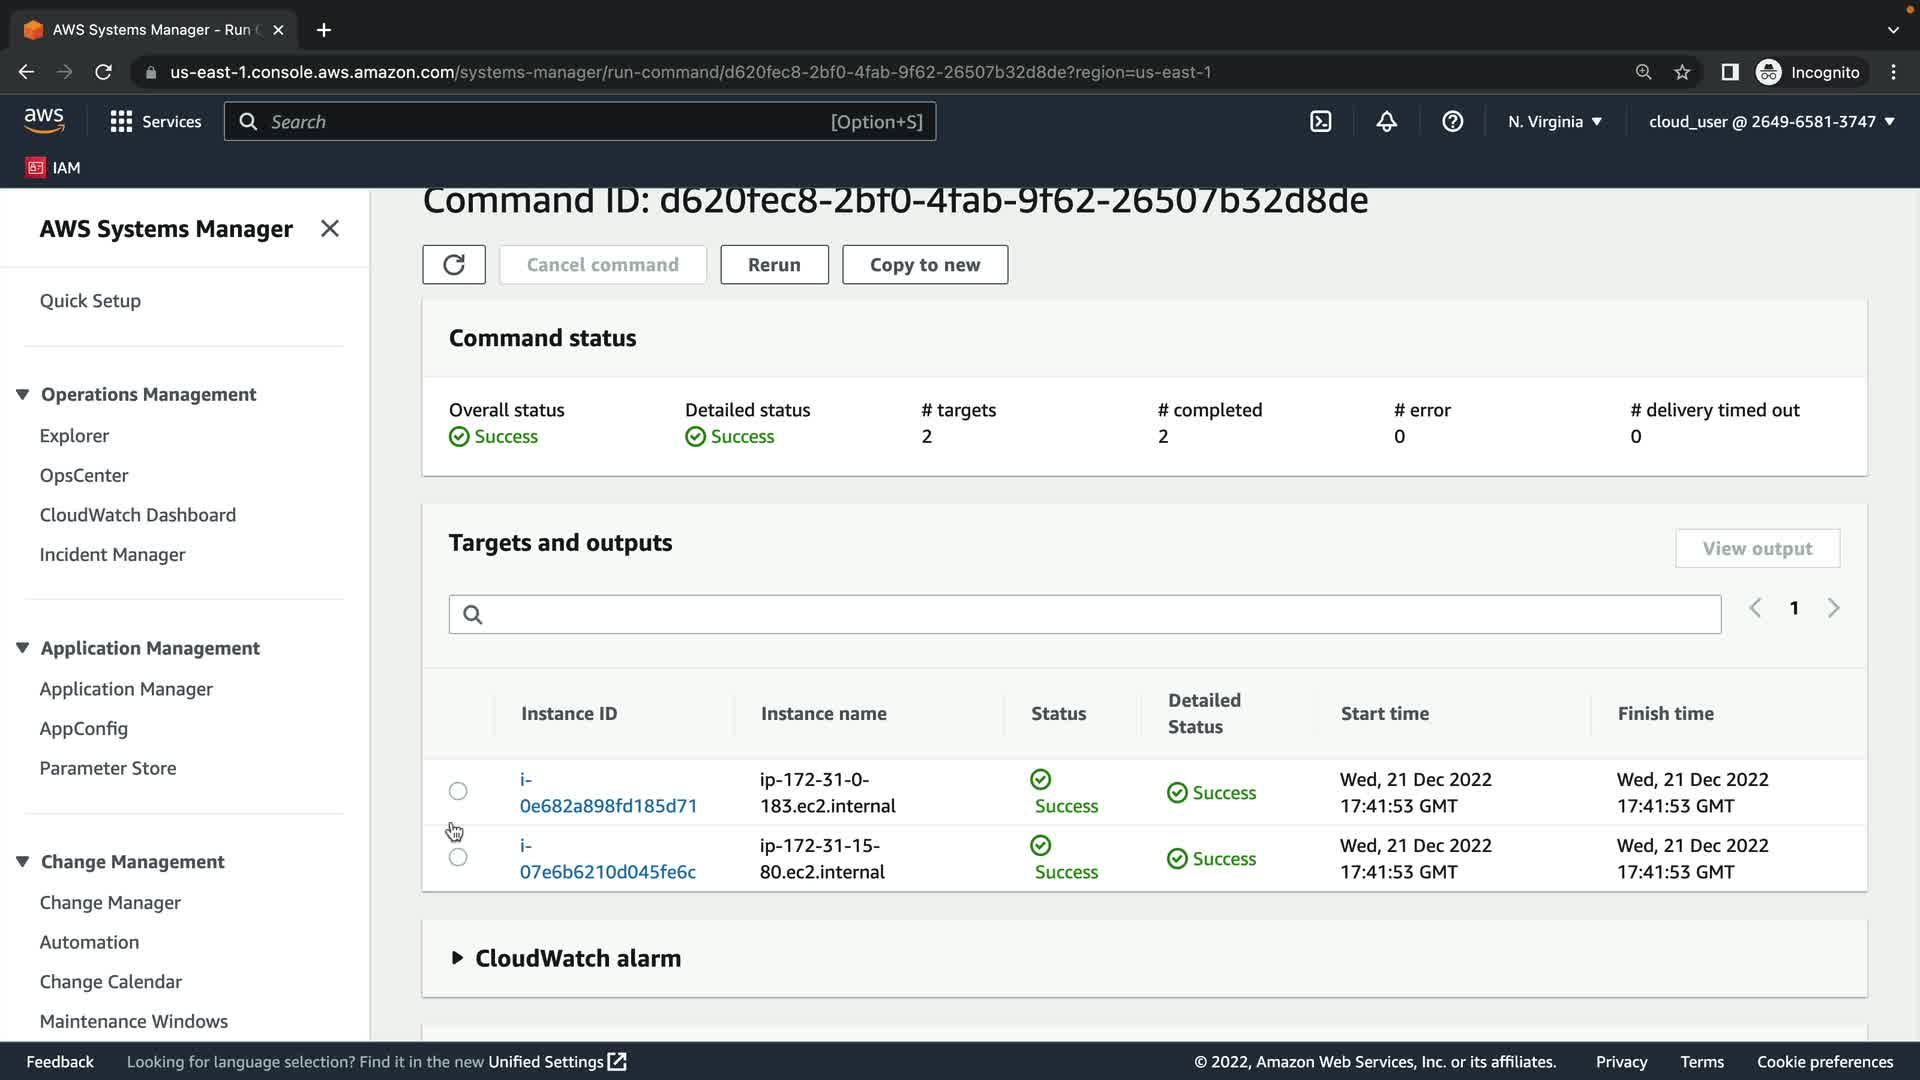Open Parameter Store in sidebar

click(108, 768)
